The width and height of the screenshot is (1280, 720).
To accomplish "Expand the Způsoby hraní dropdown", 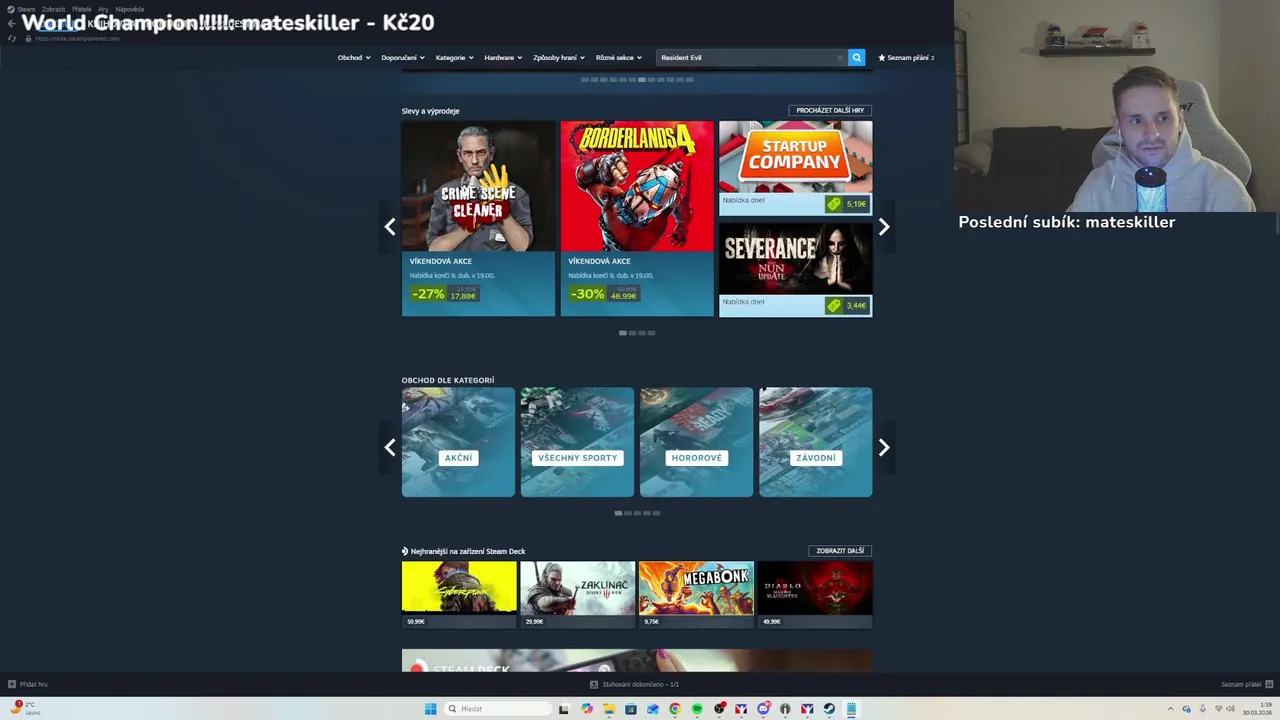I will [558, 57].
